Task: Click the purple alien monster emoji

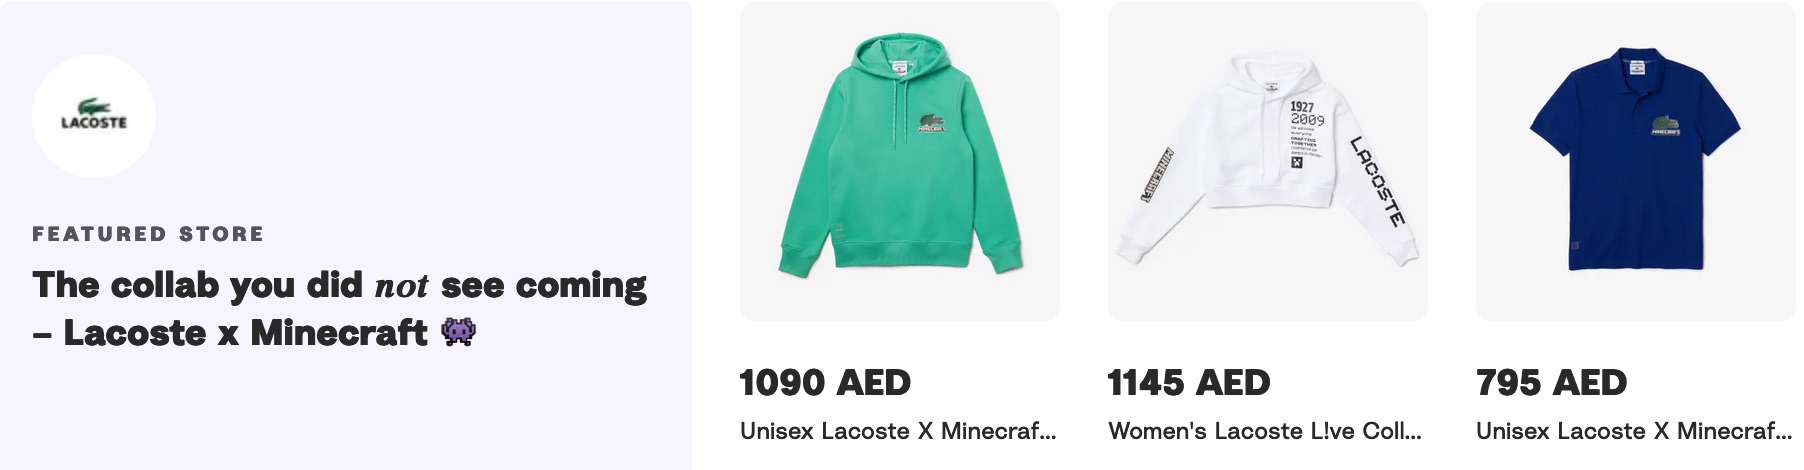Action: [458, 332]
